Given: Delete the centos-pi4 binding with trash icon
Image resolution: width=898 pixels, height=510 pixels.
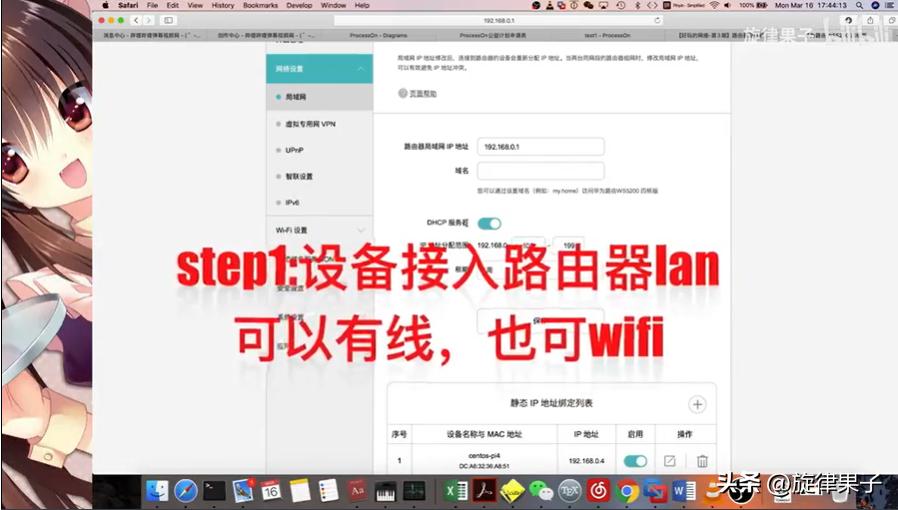Looking at the screenshot, I should point(702,461).
